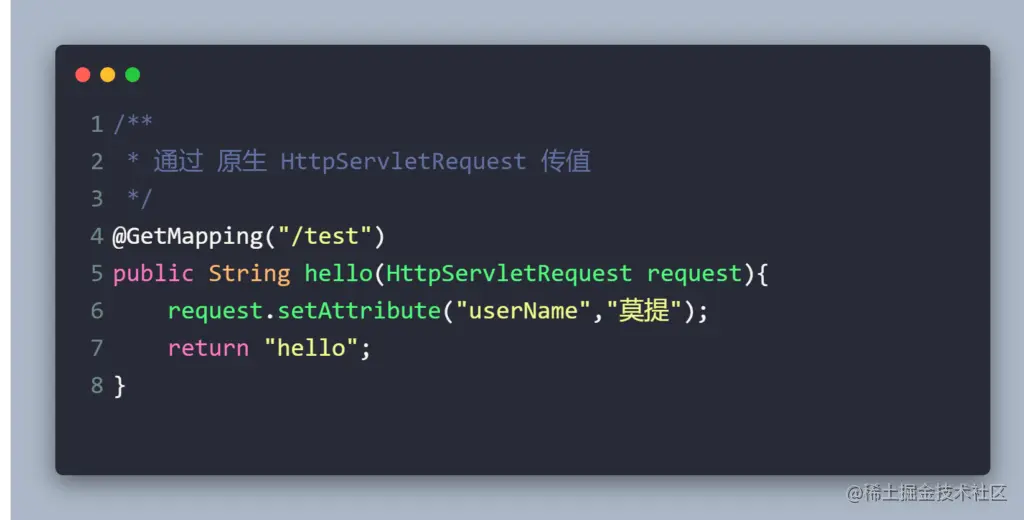
Task: Click the red close dot
Action: (83, 75)
